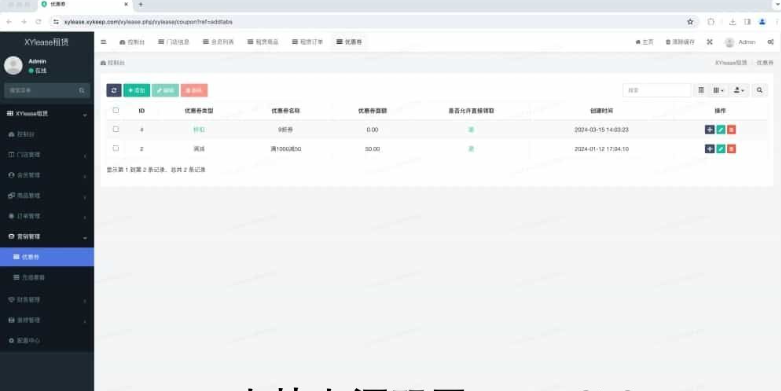Click the magnifier advanced search button
The height and width of the screenshot is (391, 781).
[x=760, y=90]
